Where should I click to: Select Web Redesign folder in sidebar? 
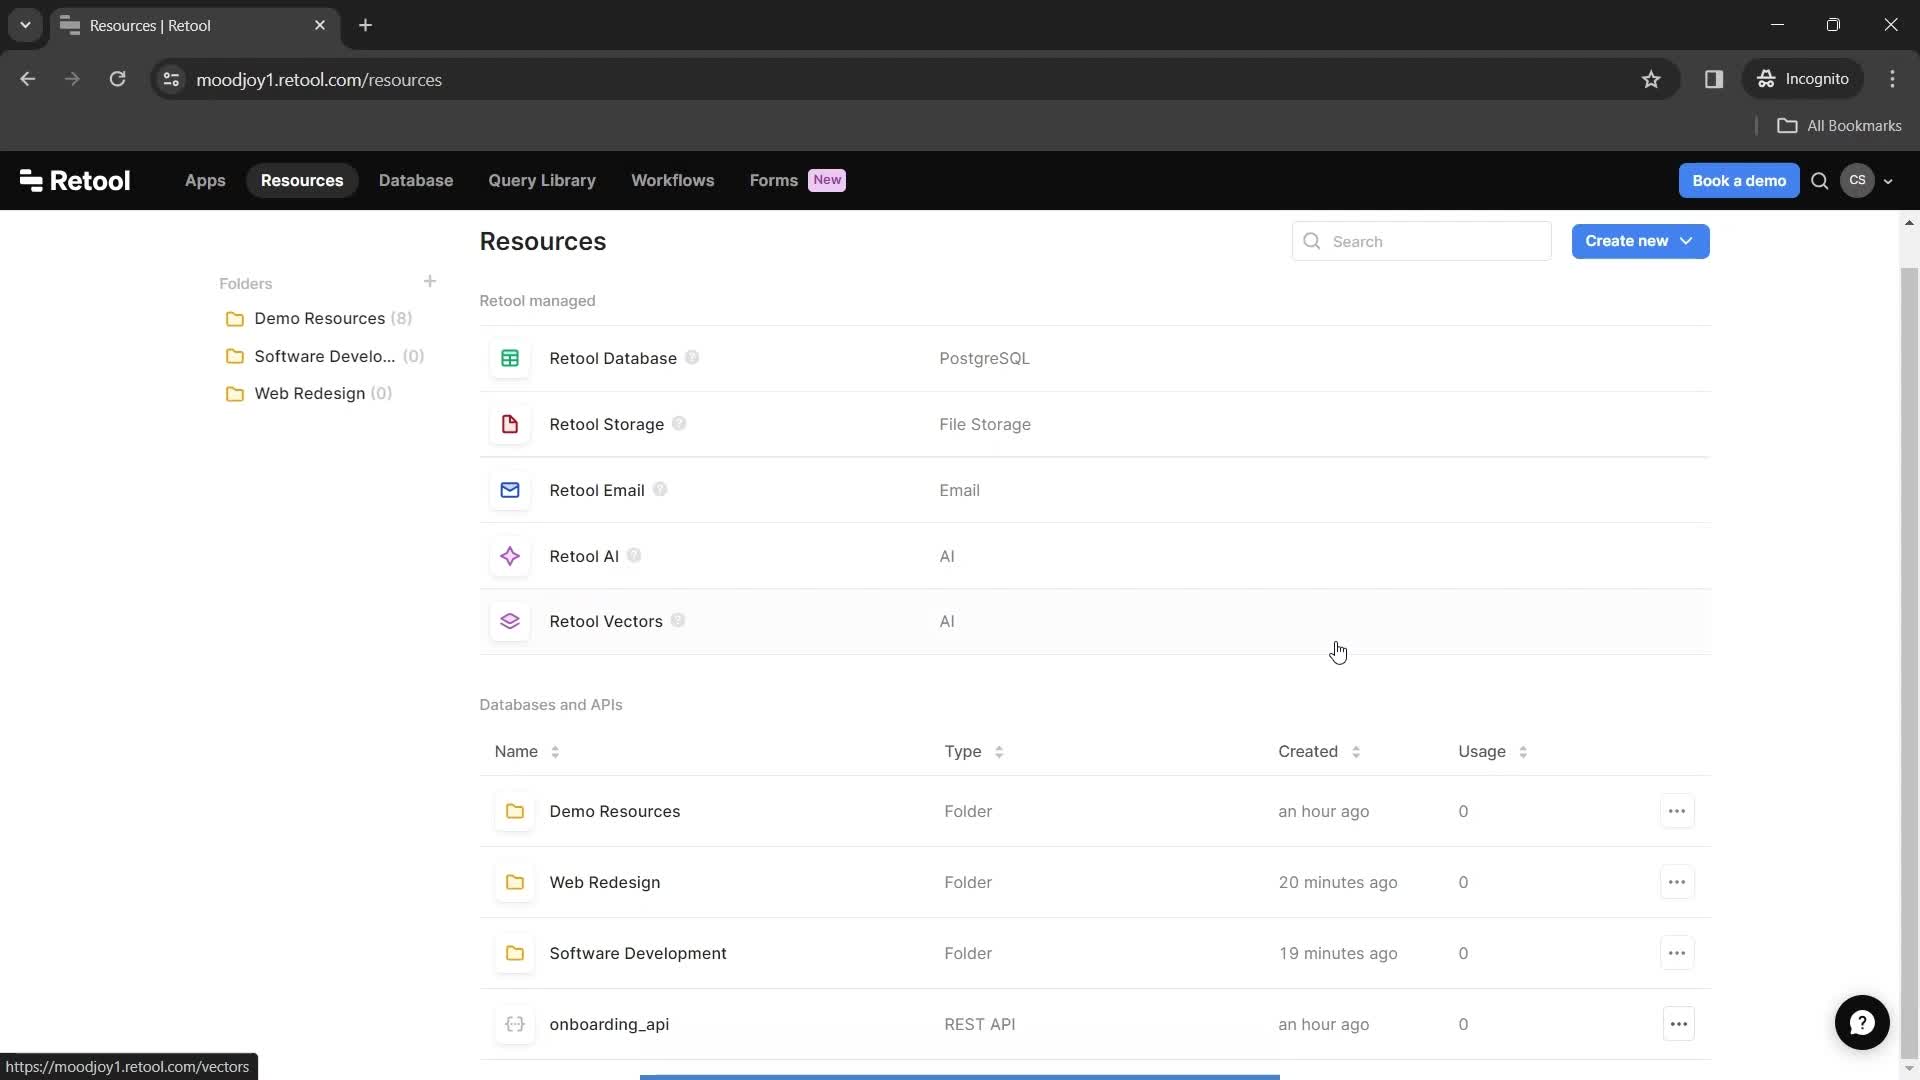pyautogui.click(x=310, y=393)
